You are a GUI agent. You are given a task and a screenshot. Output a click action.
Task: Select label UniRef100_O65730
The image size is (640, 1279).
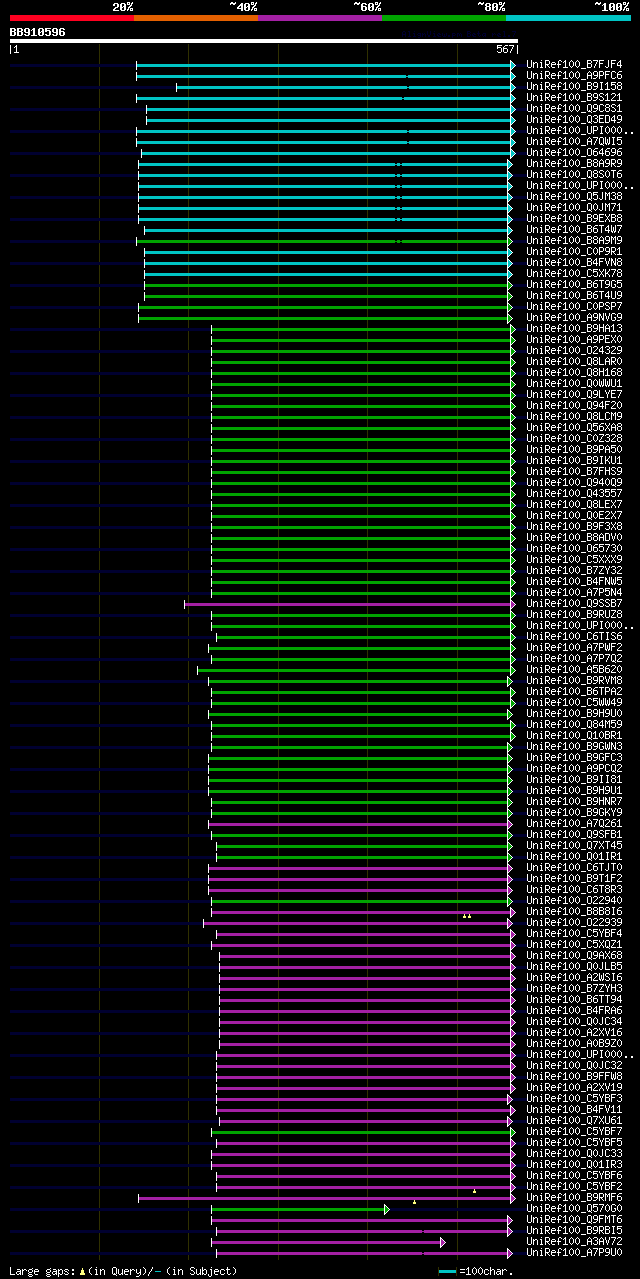coord(574,548)
